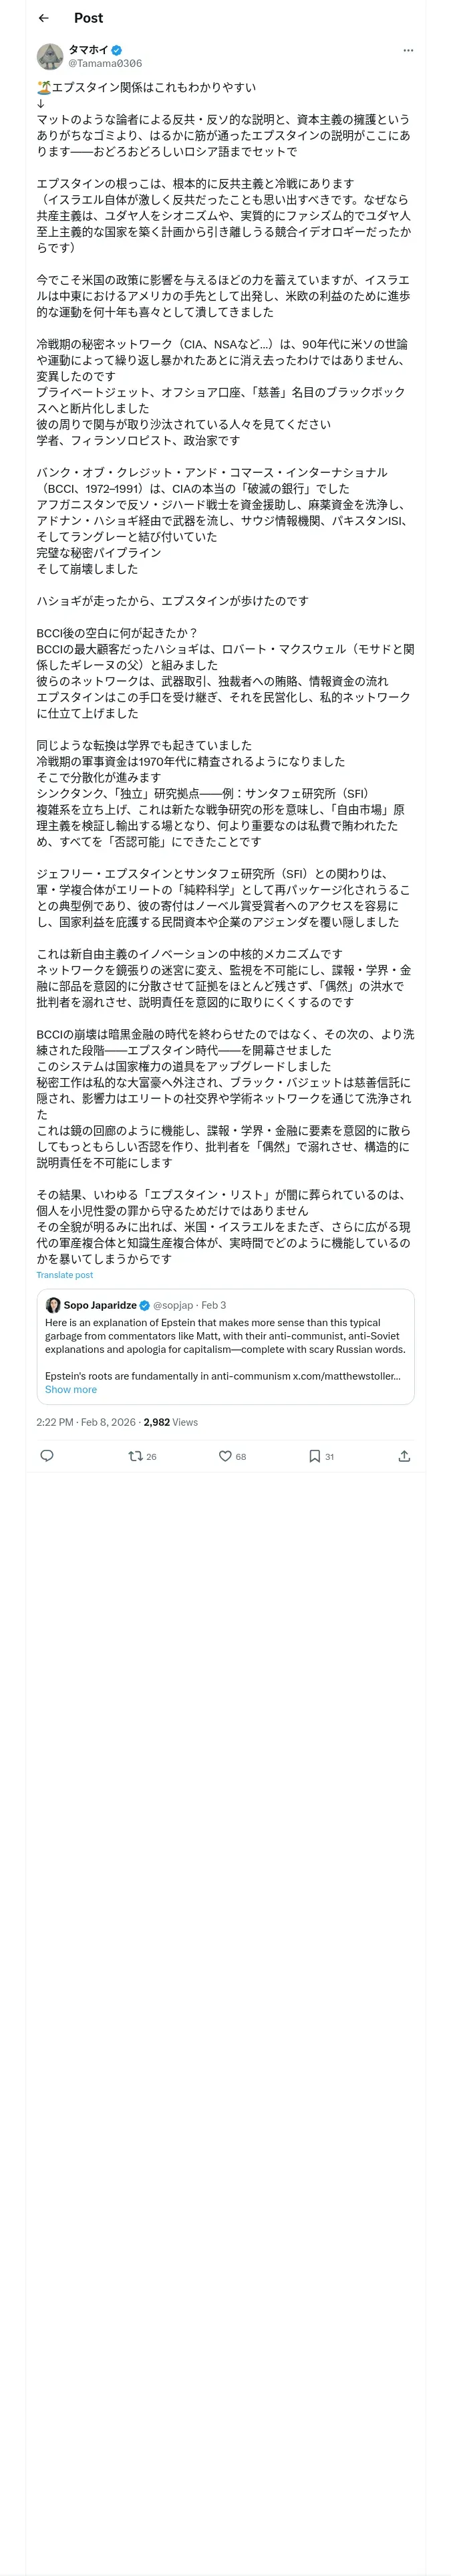Share the post with the upload icon
This screenshot has height=2576, width=451.
(x=404, y=1455)
